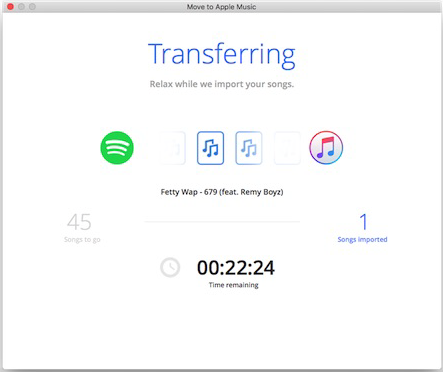The width and height of the screenshot is (443, 372).
Task: Click the Time remaining label
Action: pos(234,285)
